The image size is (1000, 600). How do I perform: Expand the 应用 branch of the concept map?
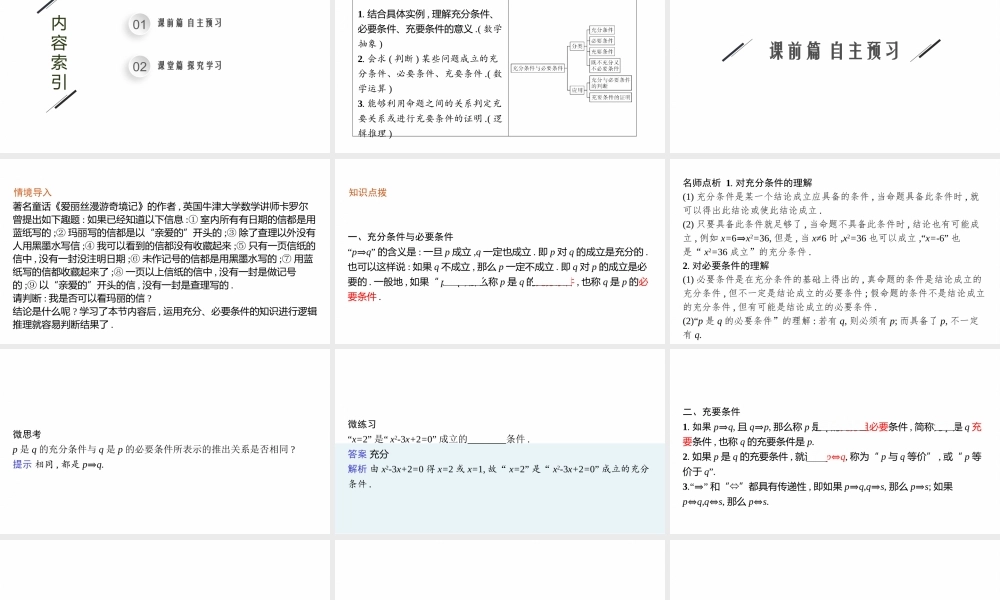pos(577,90)
